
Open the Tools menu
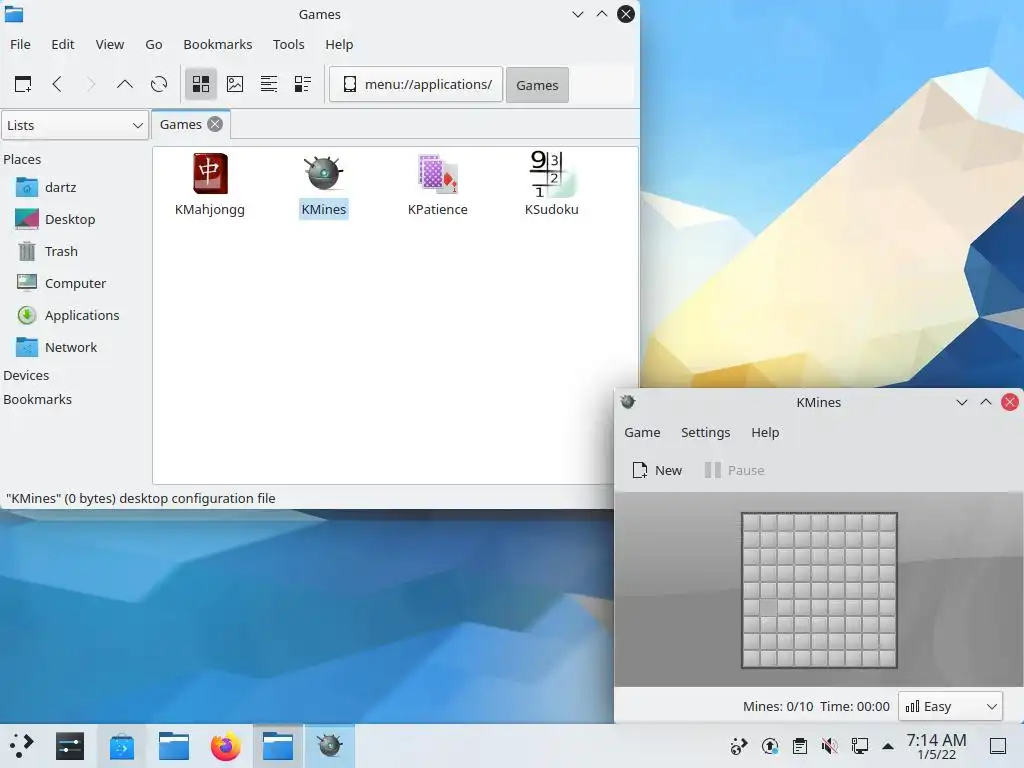tap(289, 44)
